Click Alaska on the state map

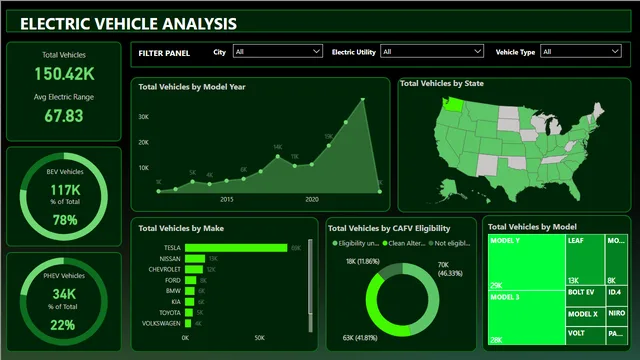[x=450, y=189]
